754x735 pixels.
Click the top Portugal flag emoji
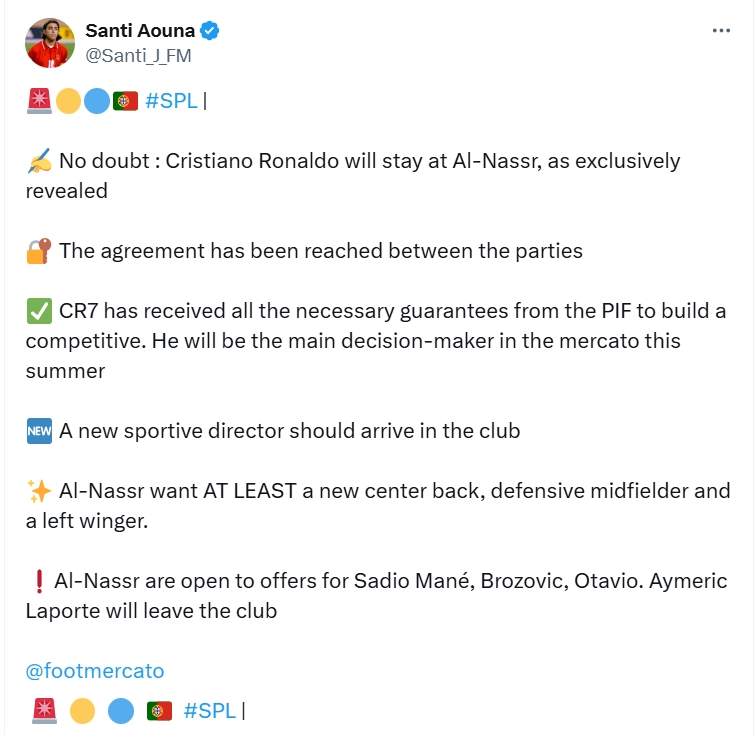pyautogui.click(x=125, y=101)
